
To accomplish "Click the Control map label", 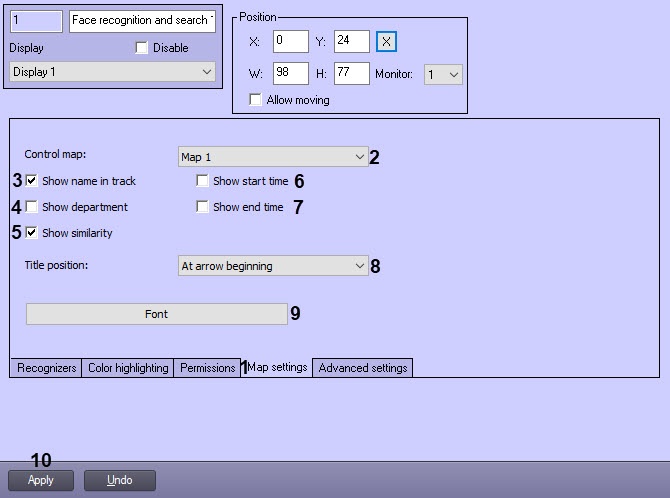I will coord(55,154).
